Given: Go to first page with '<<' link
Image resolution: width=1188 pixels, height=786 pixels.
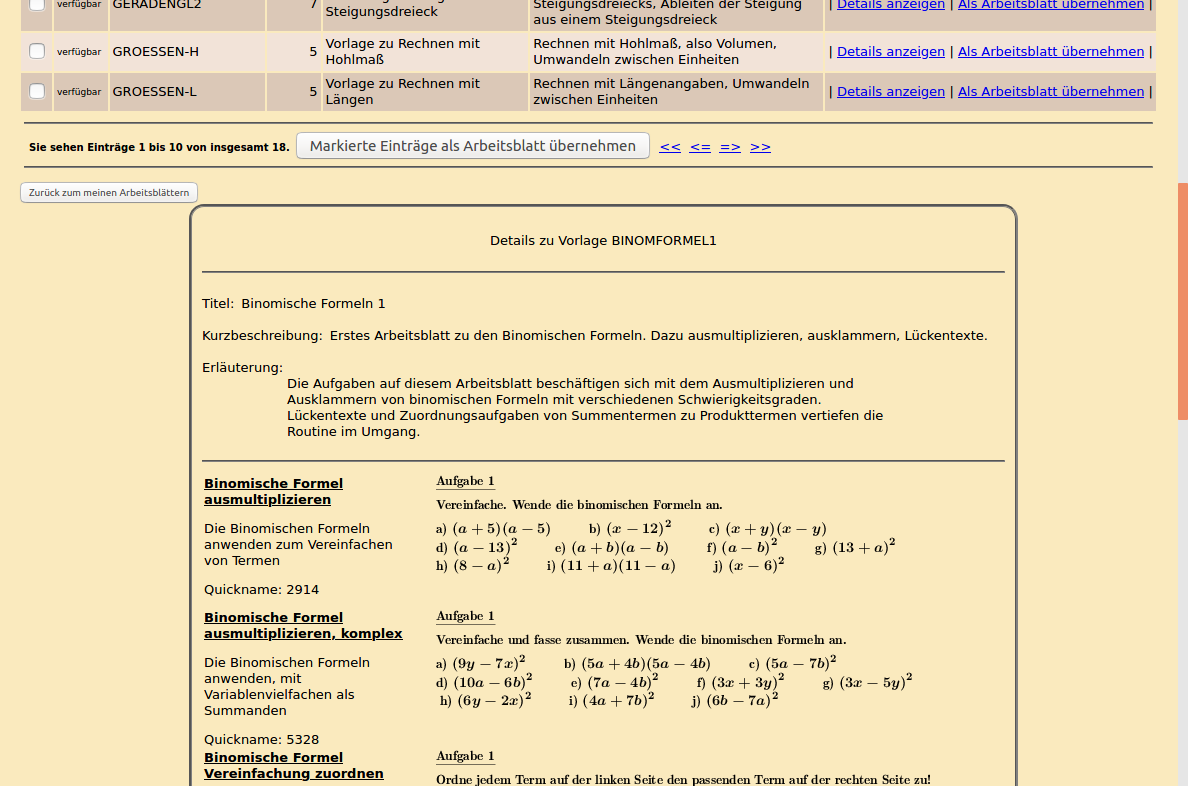Looking at the screenshot, I should click(670, 147).
